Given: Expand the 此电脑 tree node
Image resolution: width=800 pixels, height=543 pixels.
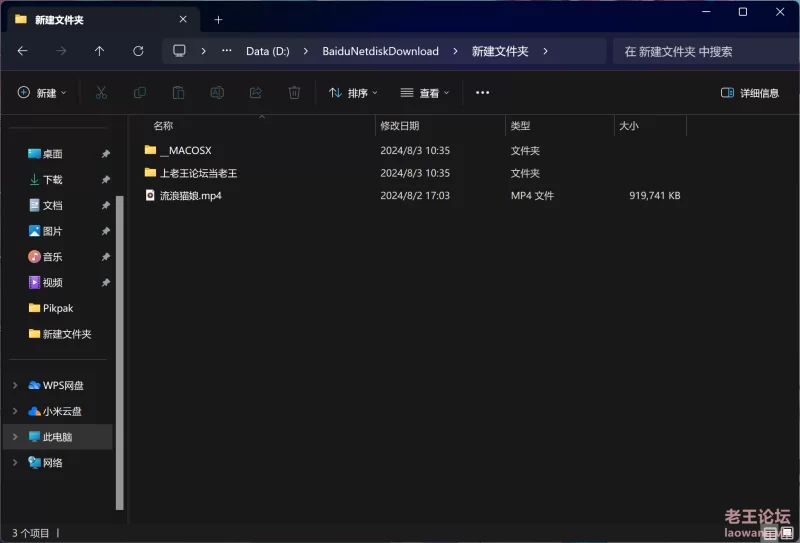Looking at the screenshot, I should 14,437.
